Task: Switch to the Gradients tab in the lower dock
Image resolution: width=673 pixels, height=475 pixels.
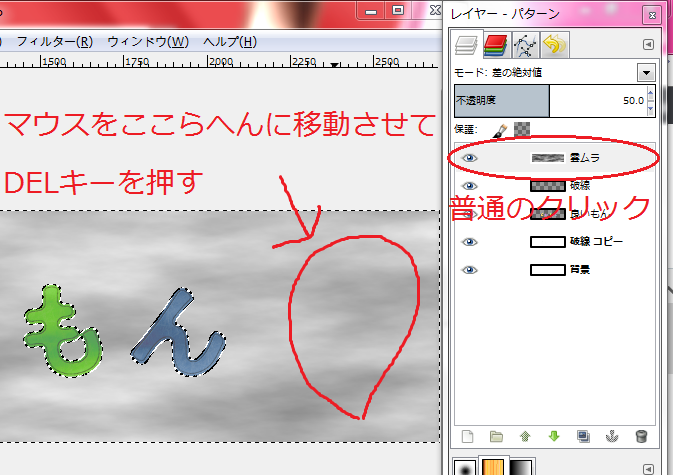Action: [x=522, y=467]
